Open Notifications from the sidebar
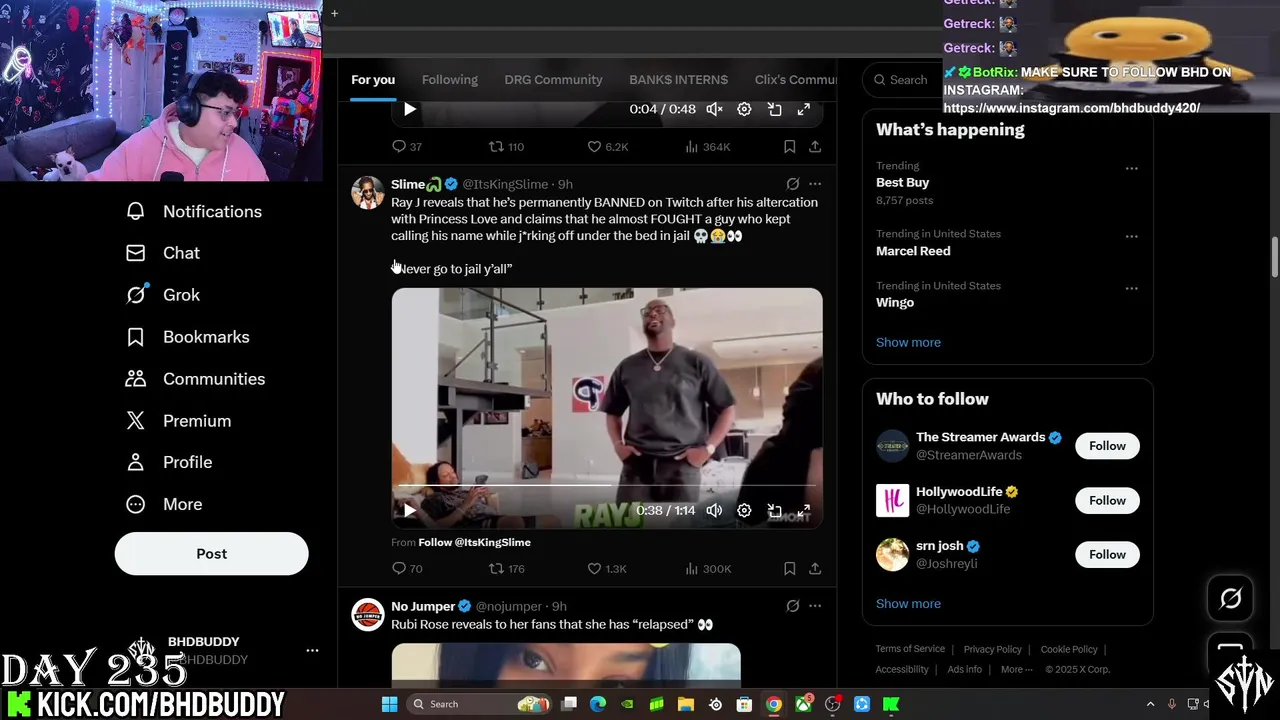1280x720 pixels. coord(194,211)
